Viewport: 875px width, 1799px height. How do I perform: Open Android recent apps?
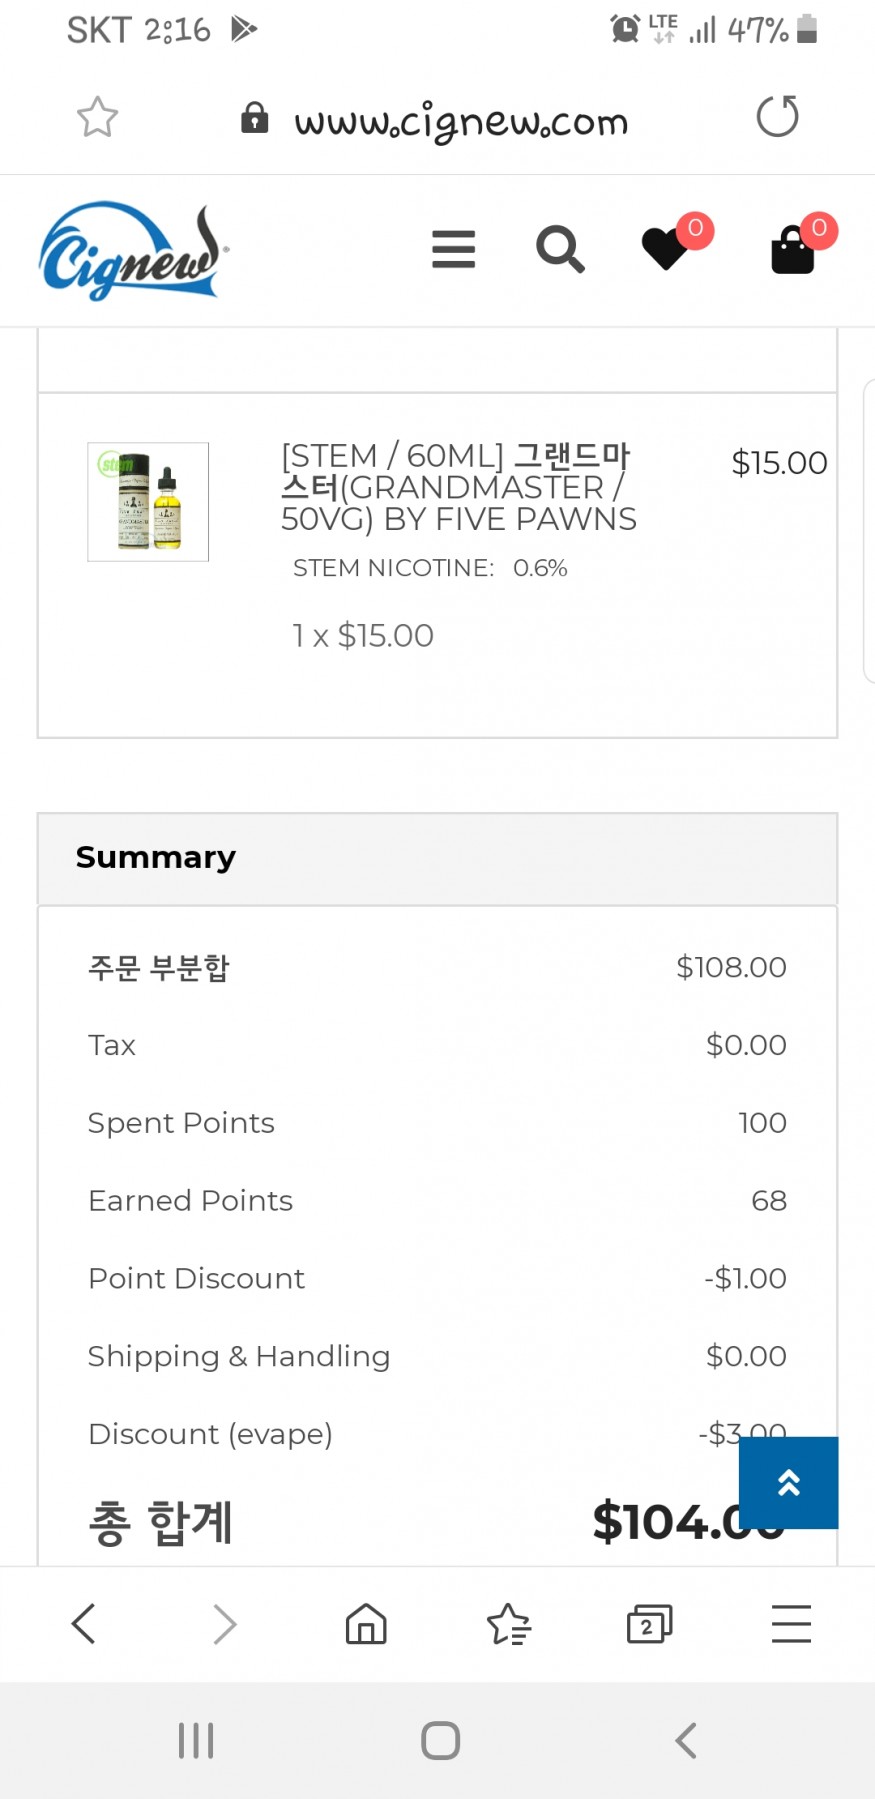(x=196, y=1740)
